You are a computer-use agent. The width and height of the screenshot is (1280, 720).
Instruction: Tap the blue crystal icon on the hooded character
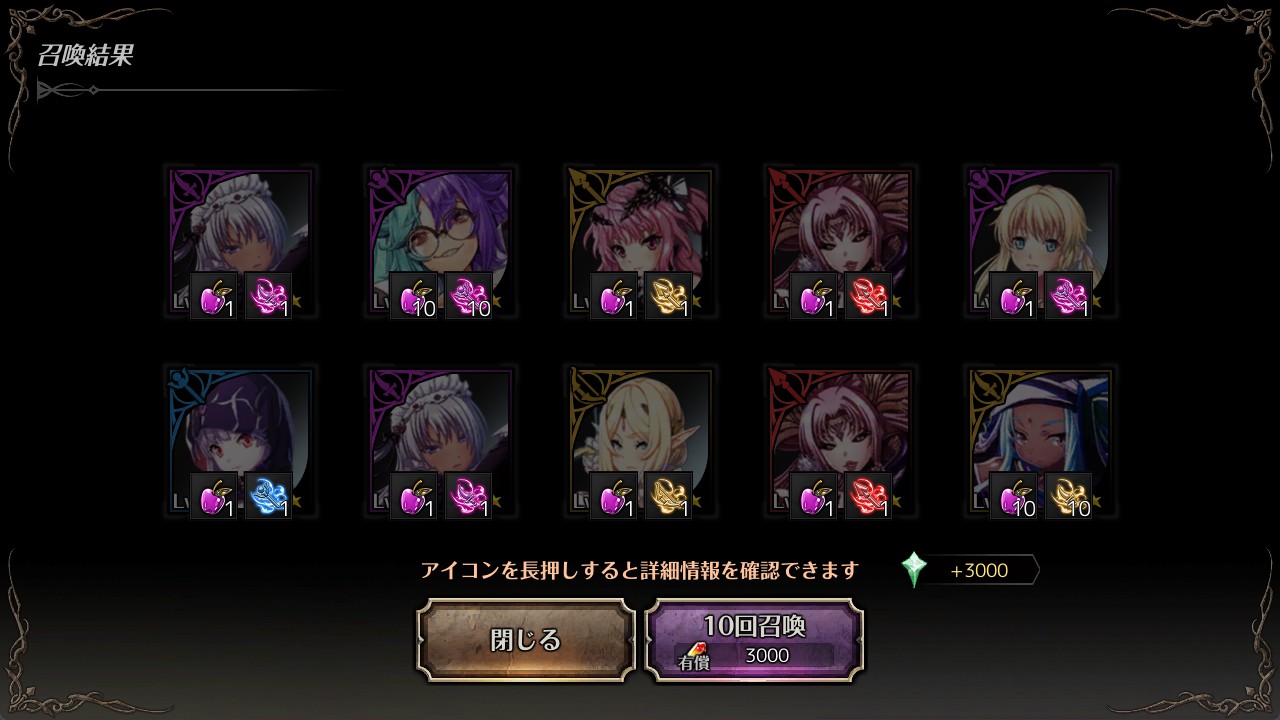tap(268, 496)
